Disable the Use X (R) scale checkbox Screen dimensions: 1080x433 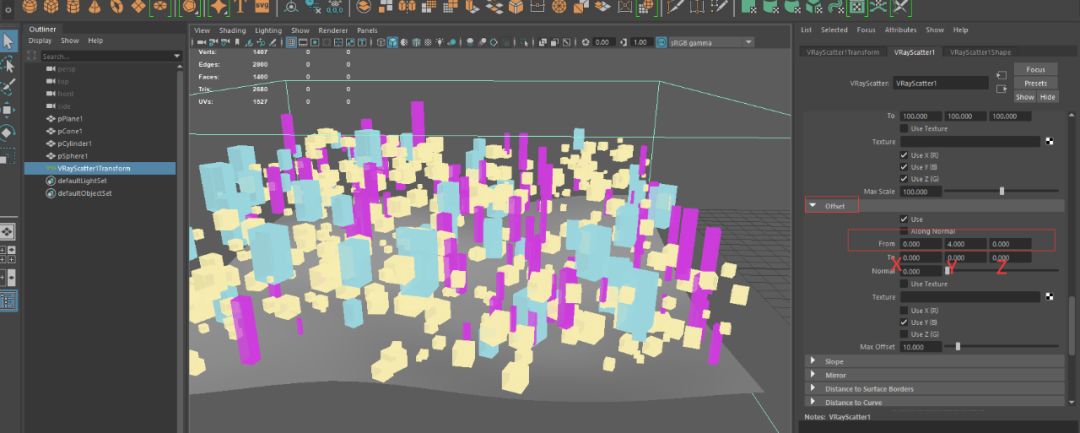905,155
